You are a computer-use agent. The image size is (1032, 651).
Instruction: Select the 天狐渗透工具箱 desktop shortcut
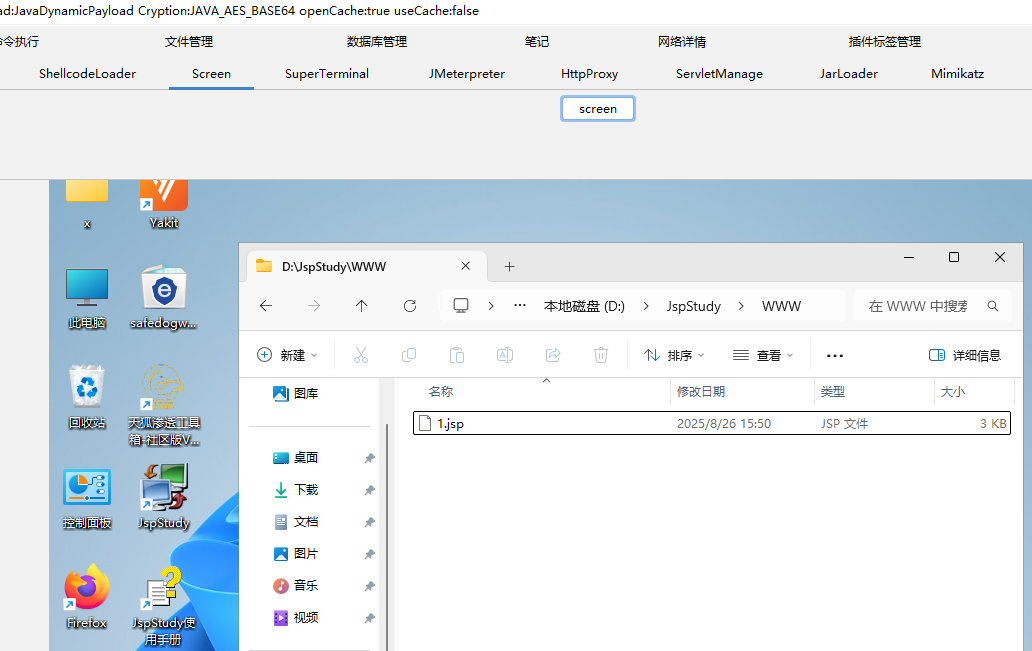(164, 405)
